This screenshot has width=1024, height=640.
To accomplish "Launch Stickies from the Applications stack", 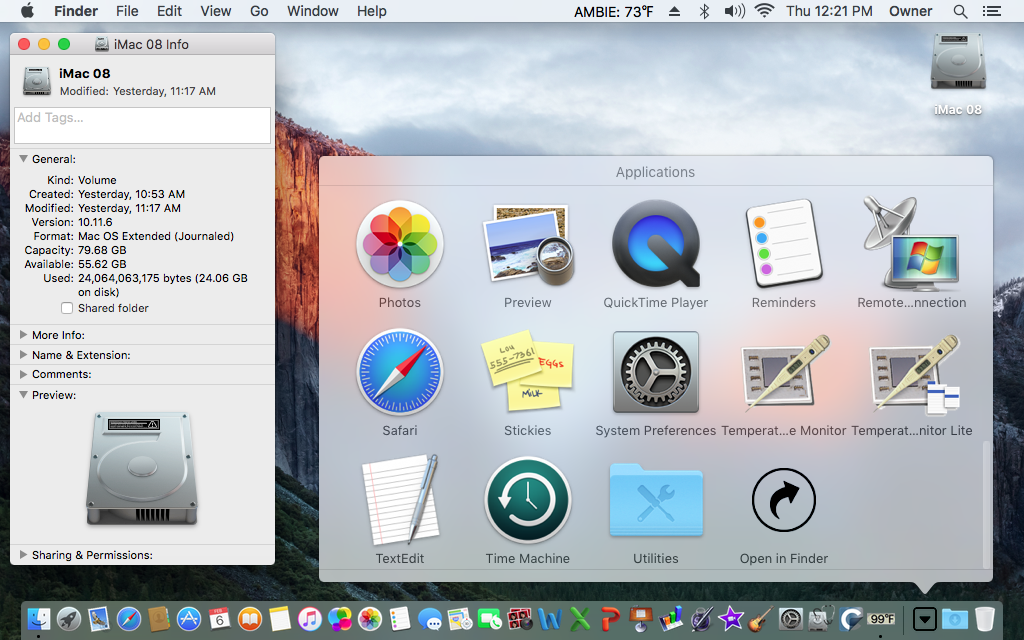I will (528, 372).
